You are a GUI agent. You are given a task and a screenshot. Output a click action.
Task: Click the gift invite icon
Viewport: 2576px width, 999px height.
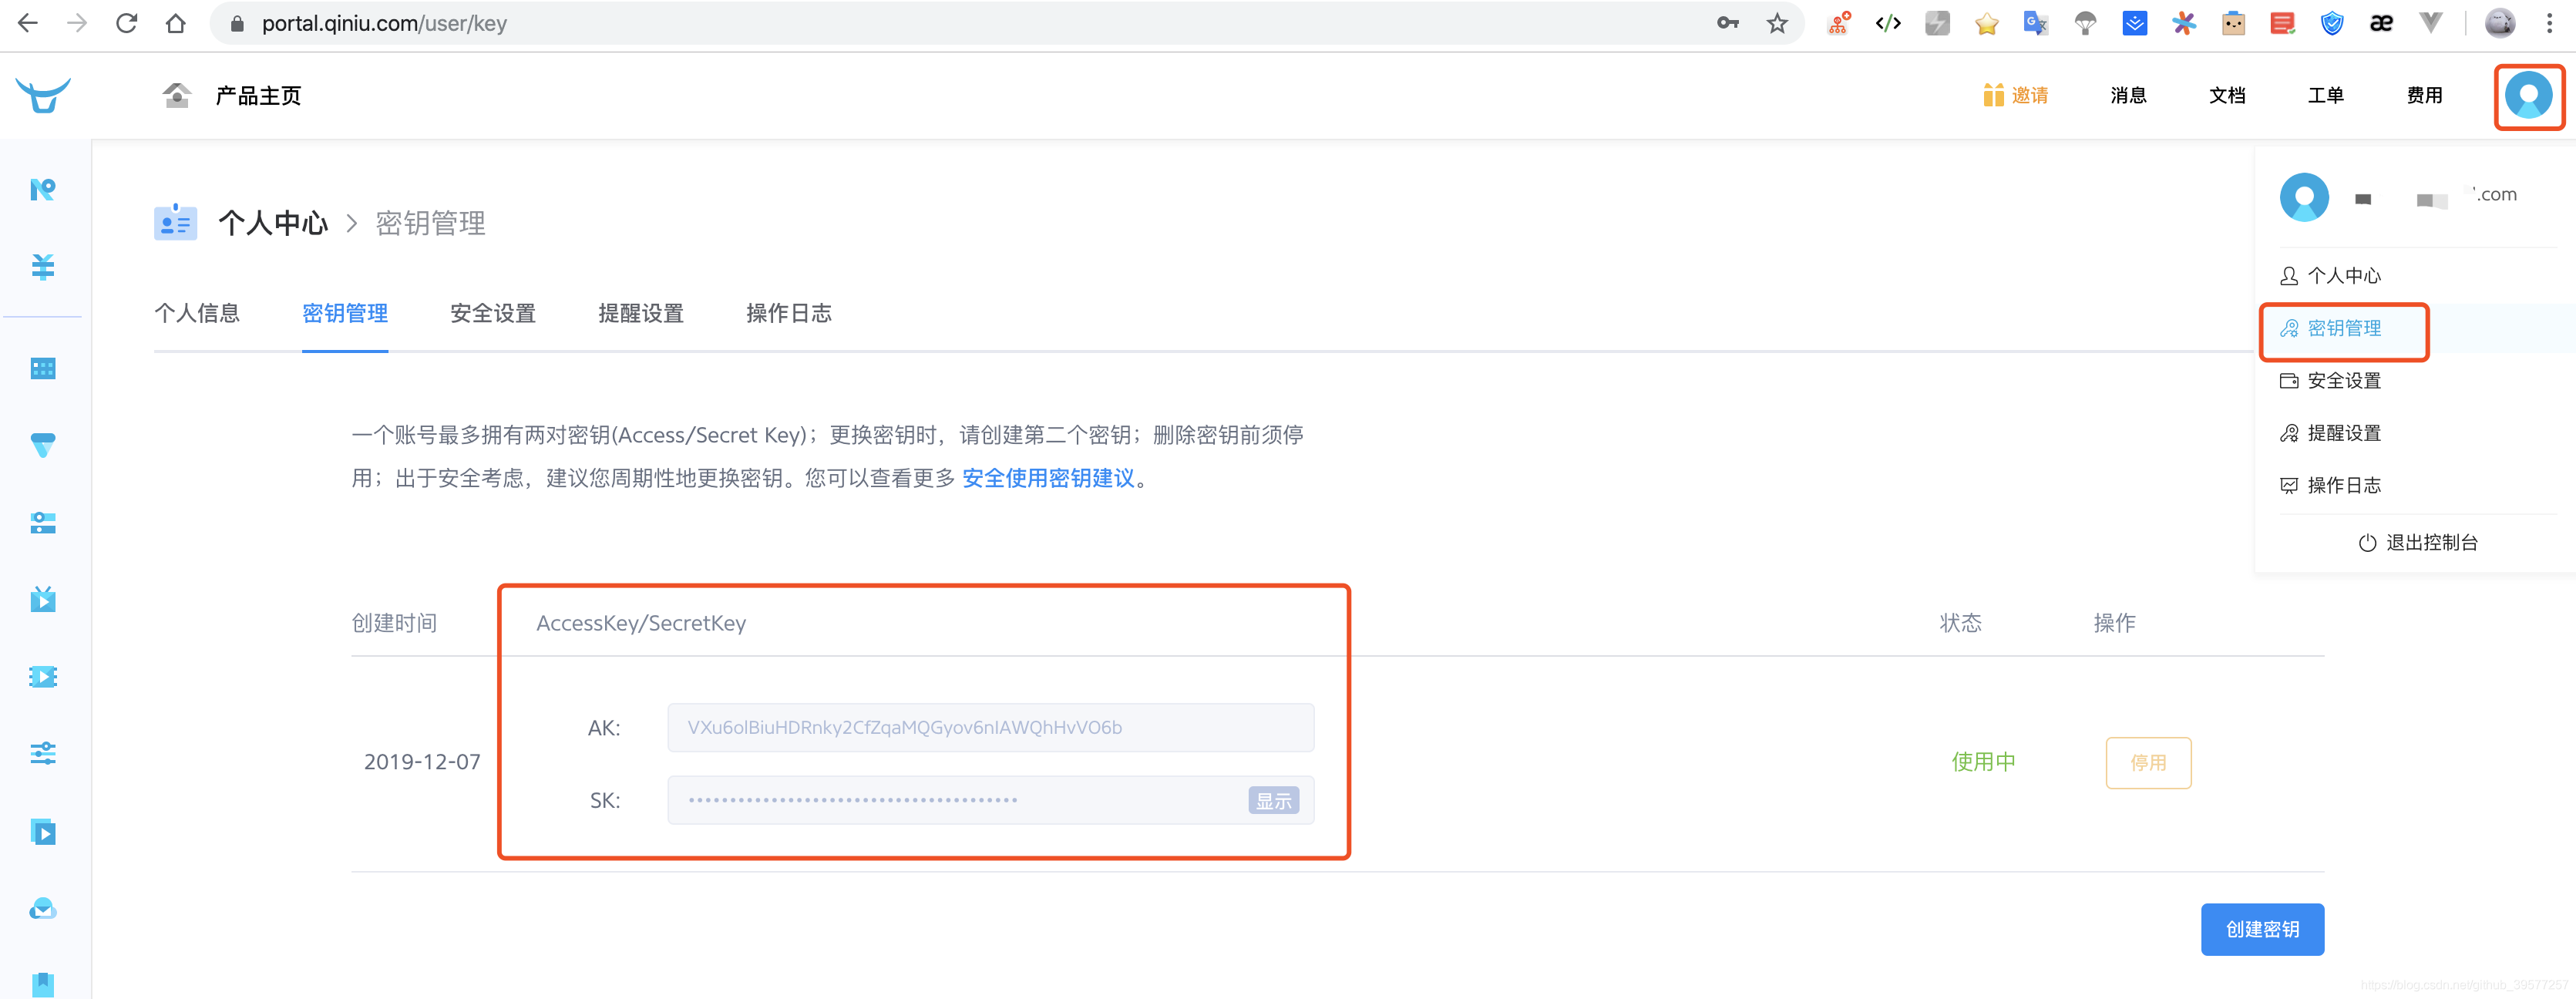pyautogui.click(x=1993, y=95)
